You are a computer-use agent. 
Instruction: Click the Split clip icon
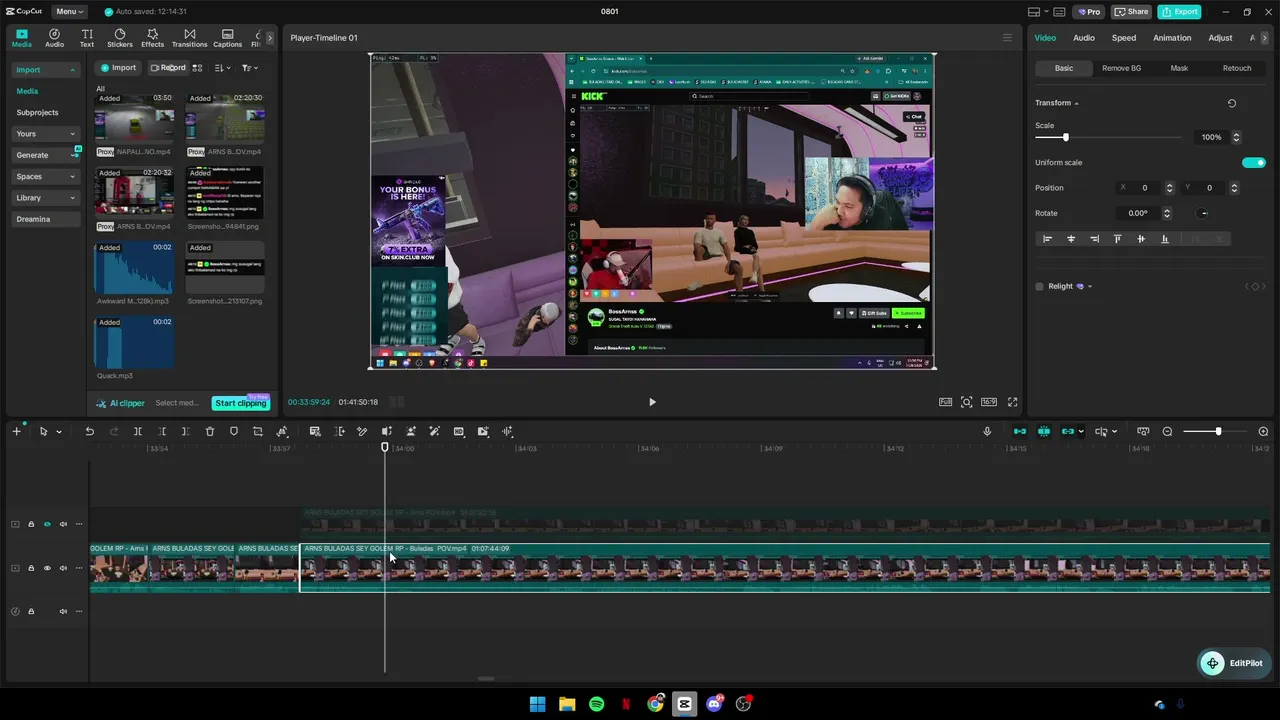[x=138, y=431]
